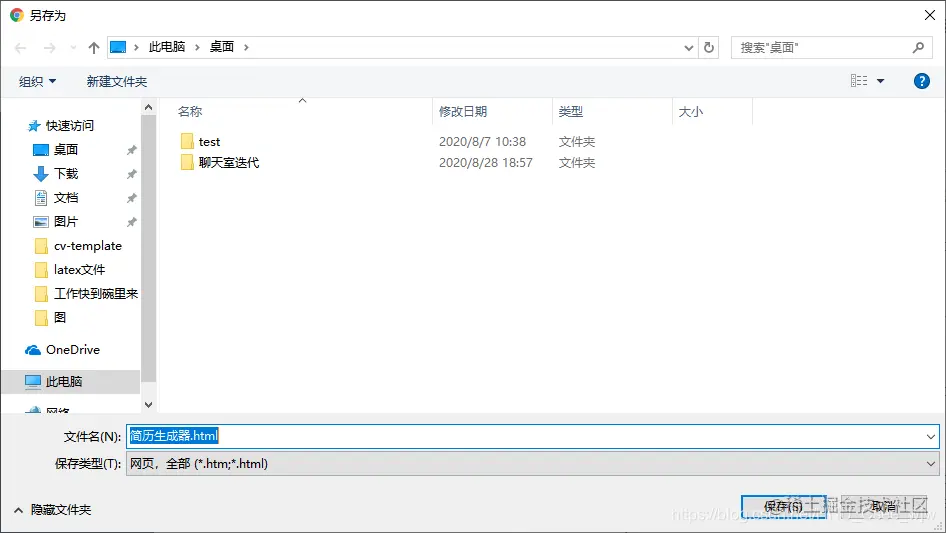Click the date 2020/8/28 18:57
Screen dimensions: 946x533
486,162
